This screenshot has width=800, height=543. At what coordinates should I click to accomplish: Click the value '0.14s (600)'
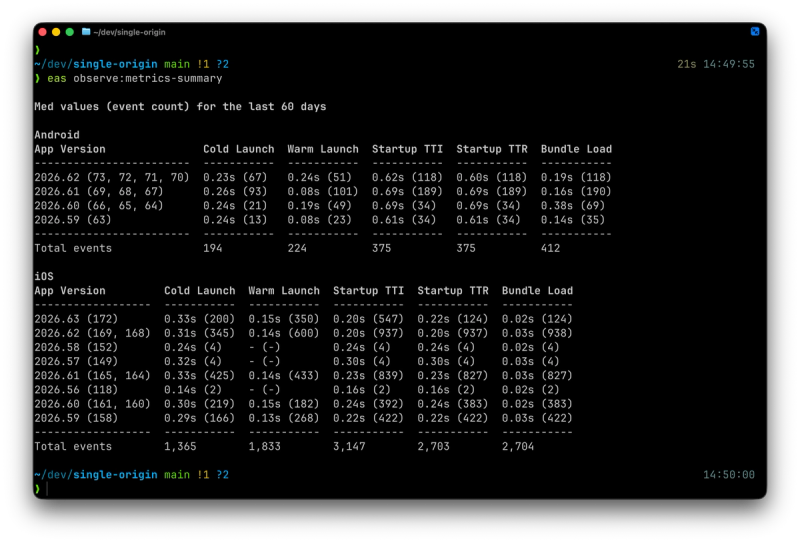(284, 333)
